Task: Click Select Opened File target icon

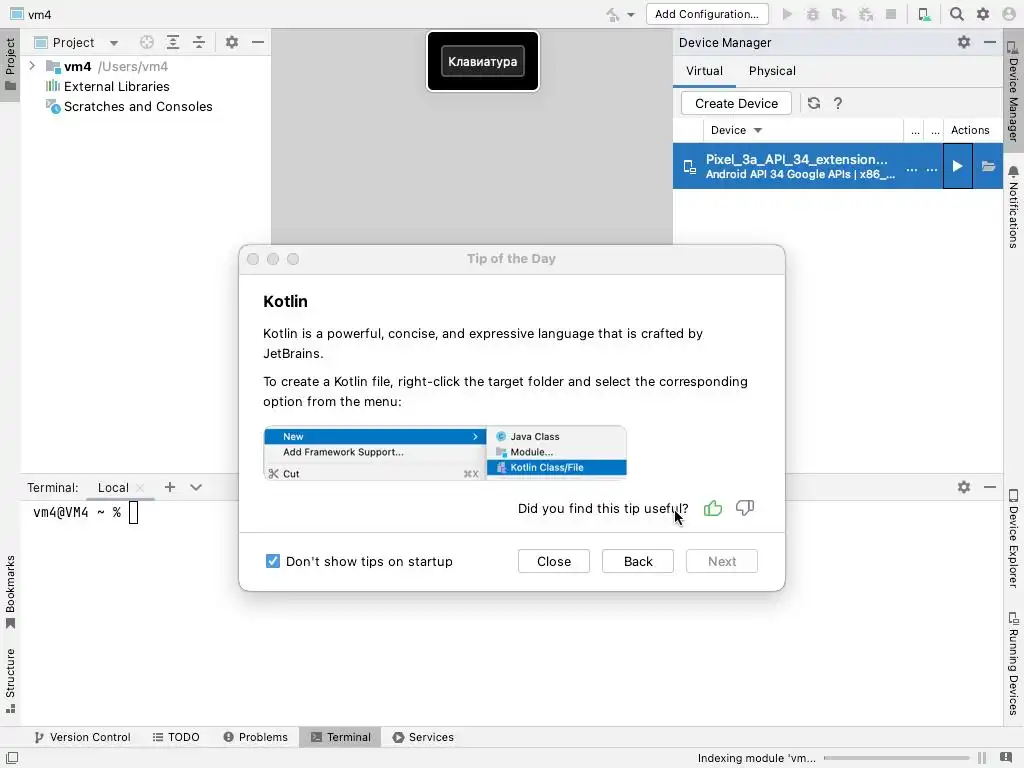Action: tap(147, 42)
